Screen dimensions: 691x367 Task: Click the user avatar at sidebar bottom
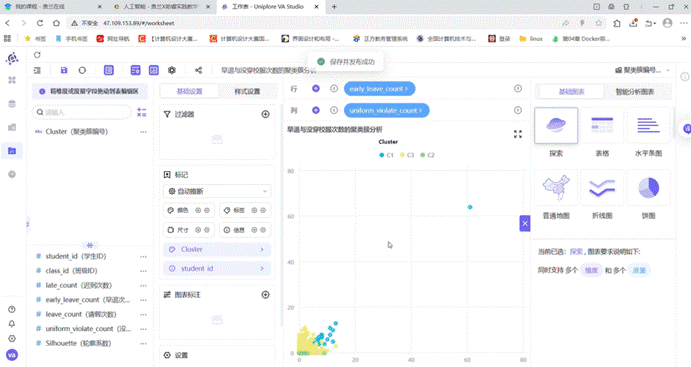pyautogui.click(x=12, y=355)
